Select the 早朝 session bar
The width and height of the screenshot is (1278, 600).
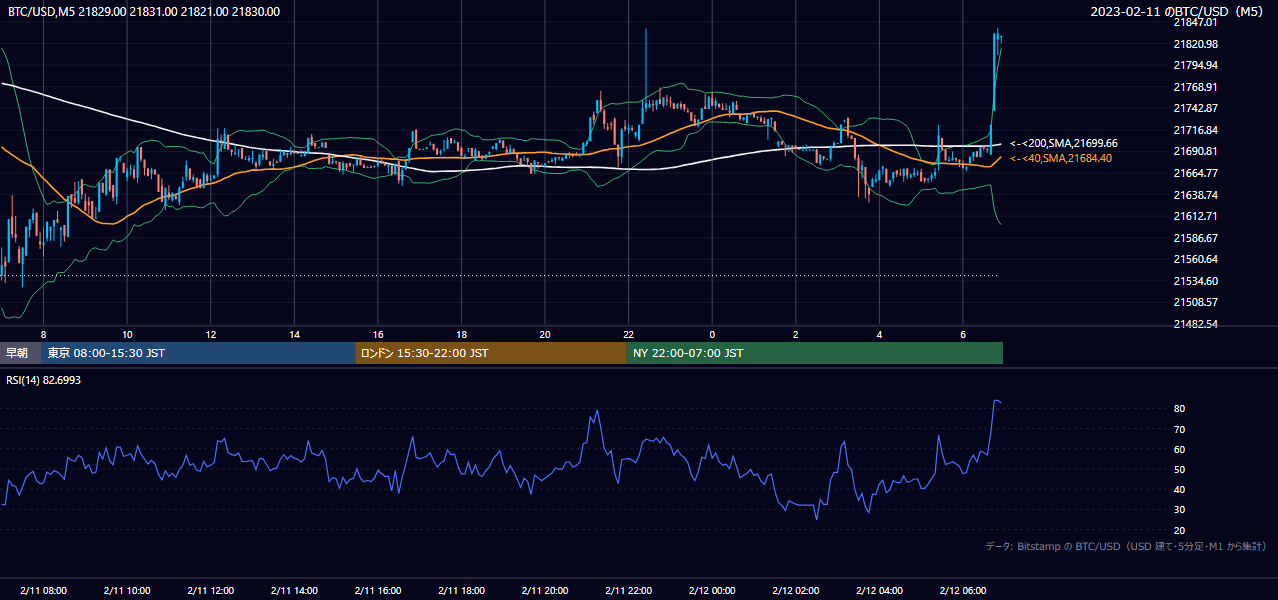pyautogui.click(x=20, y=353)
